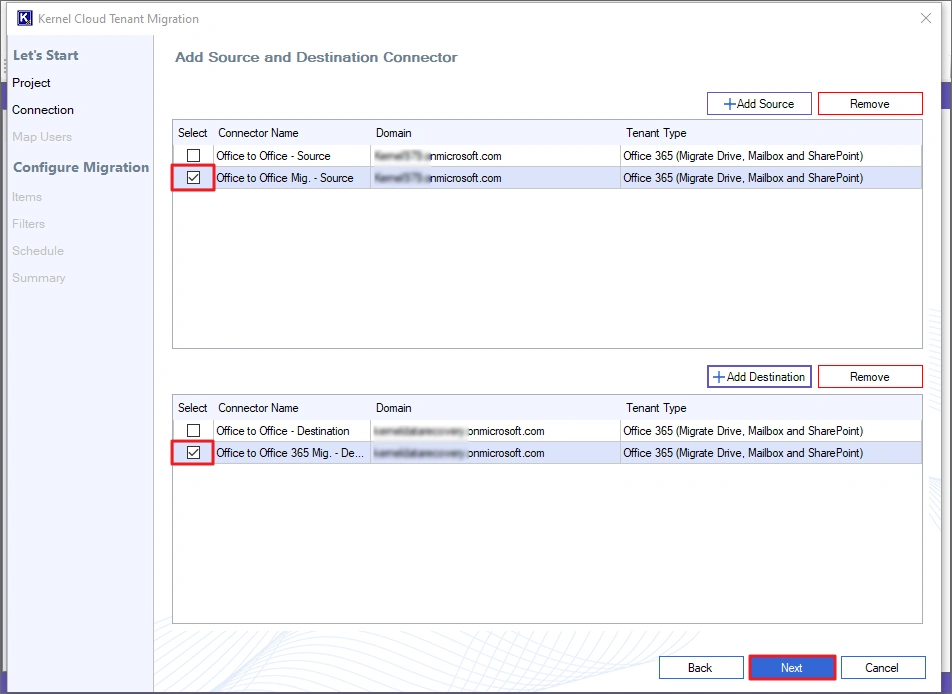Click the Back button
This screenshot has height=694, width=952.
(701, 667)
